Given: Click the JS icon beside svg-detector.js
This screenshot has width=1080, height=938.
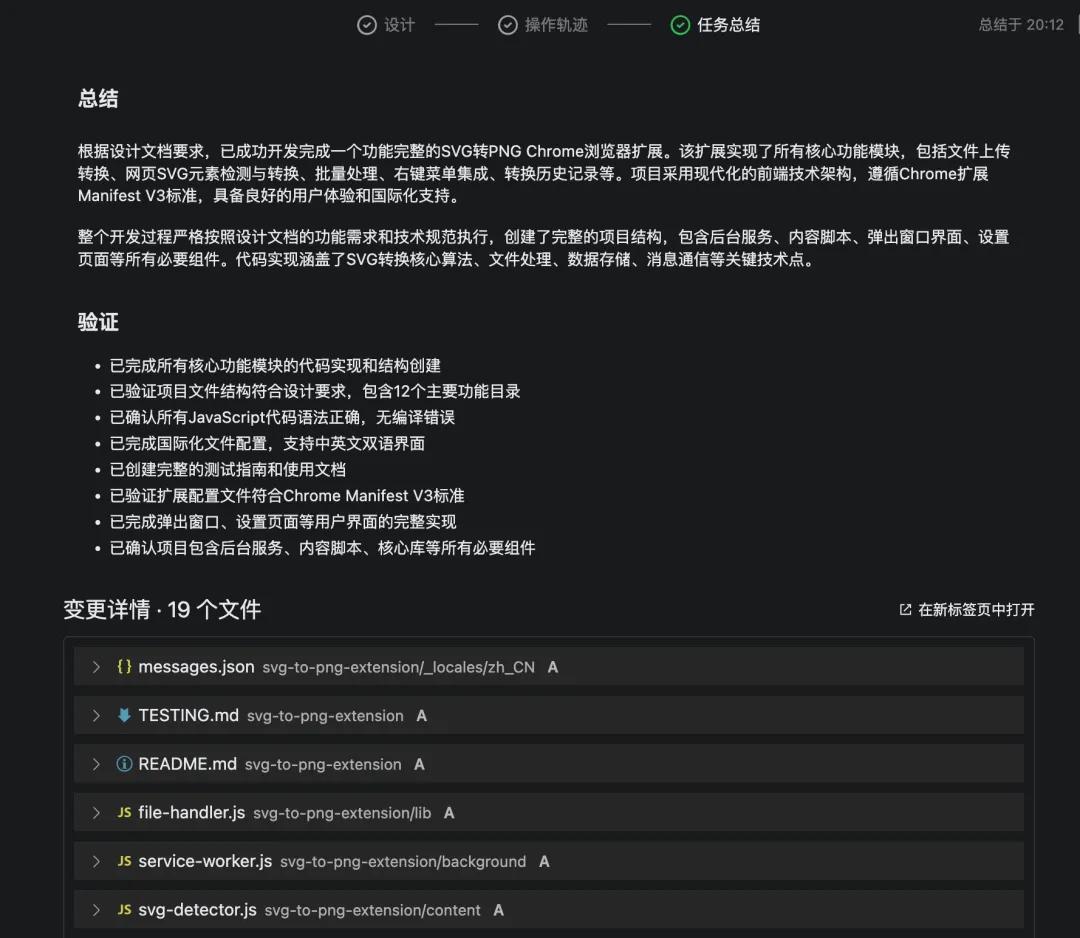Looking at the screenshot, I should pyautogui.click(x=123, y=910).
